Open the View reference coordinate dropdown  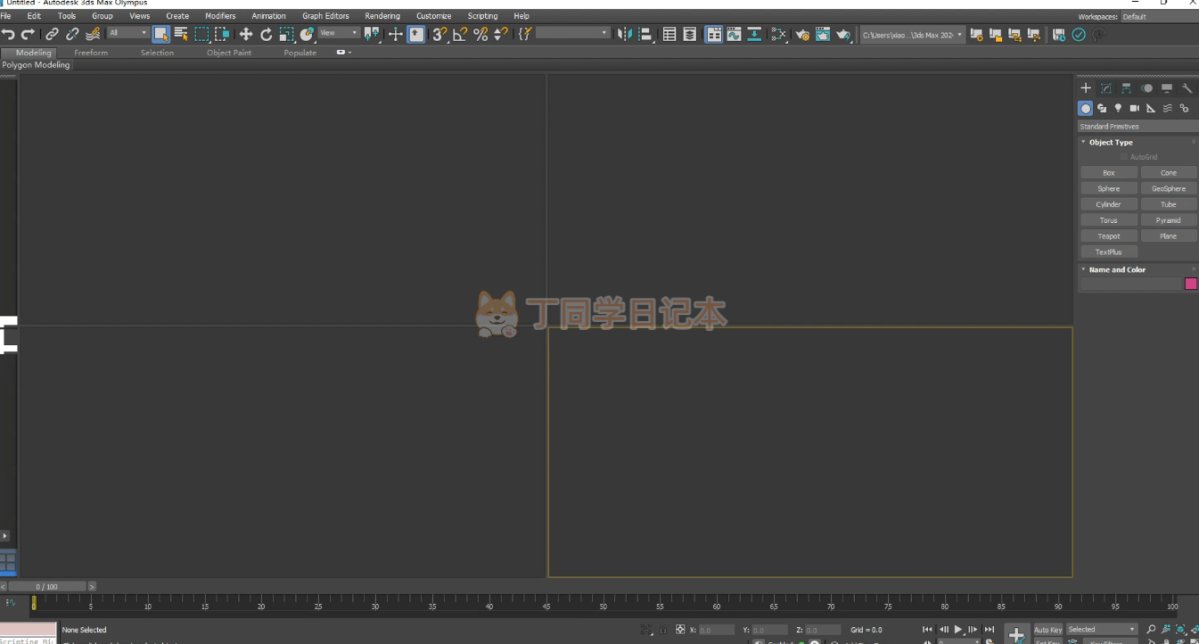[338, 34]
